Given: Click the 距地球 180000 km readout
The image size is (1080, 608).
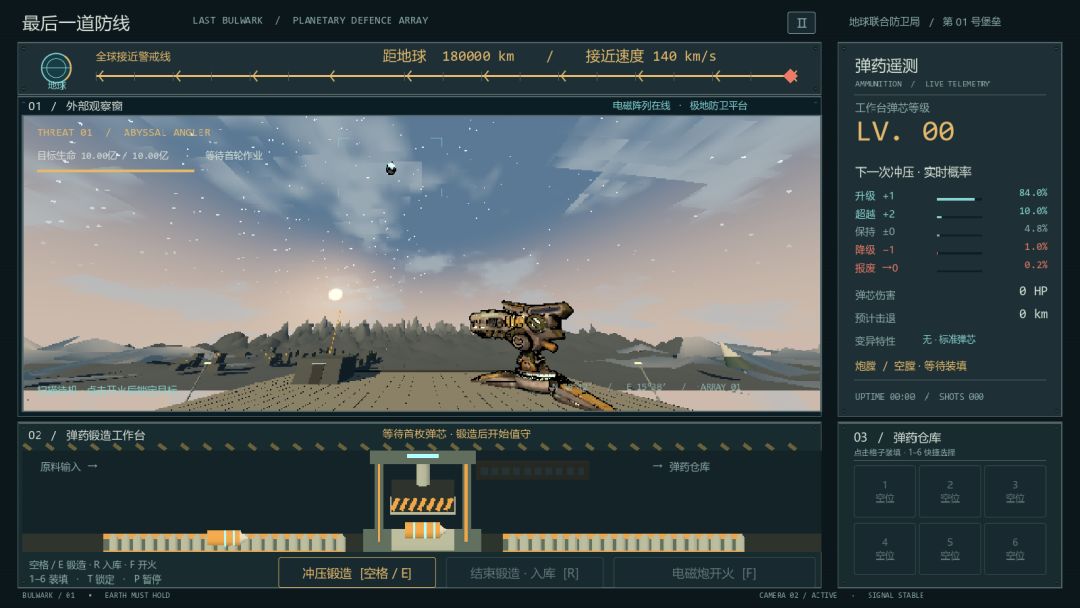Looking at the screenshot, I should pos(448,56).
